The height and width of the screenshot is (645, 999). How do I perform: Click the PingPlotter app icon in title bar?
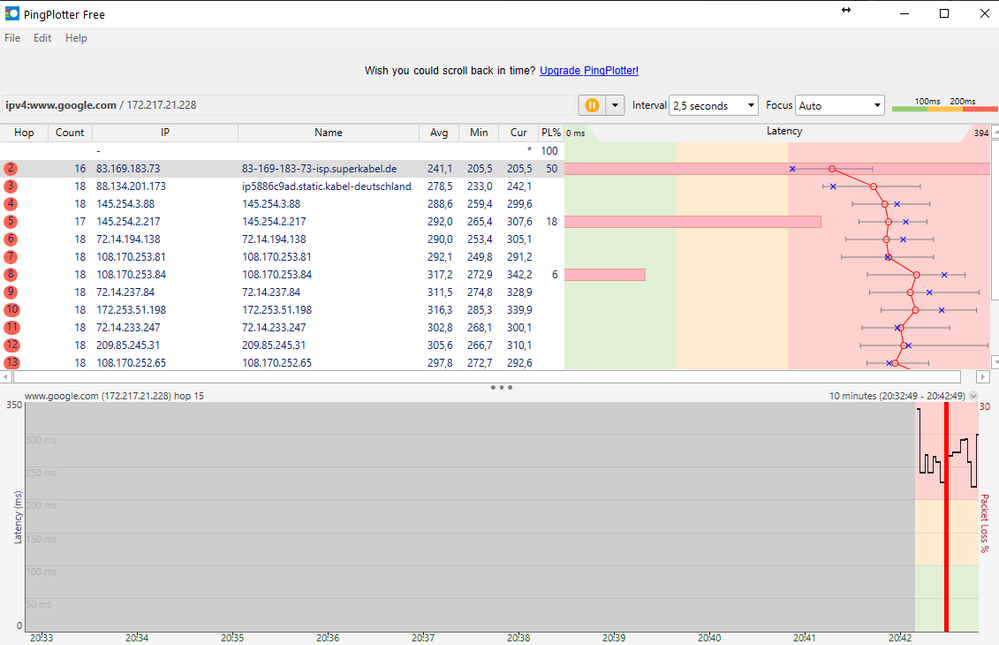(11, 13)
